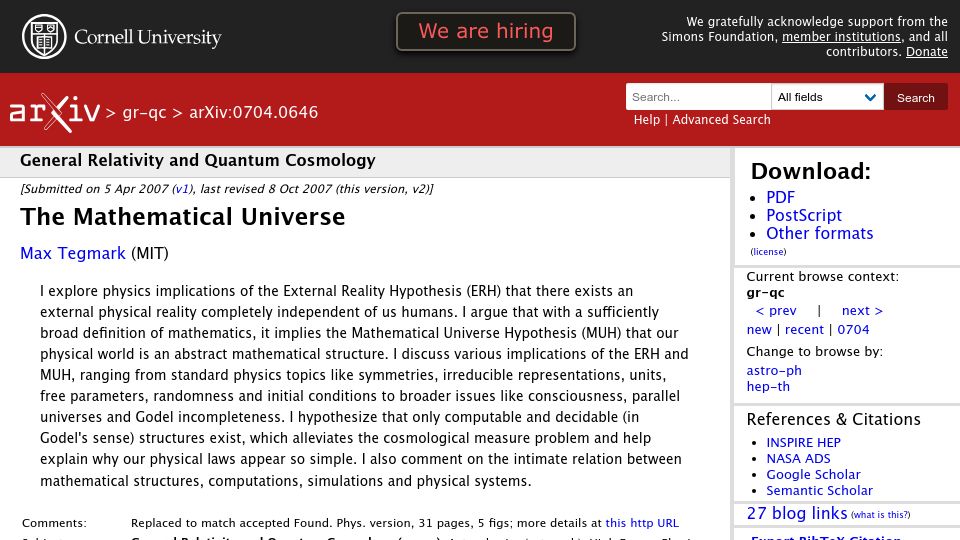Go to previous paper with prev link

point(776,311)
